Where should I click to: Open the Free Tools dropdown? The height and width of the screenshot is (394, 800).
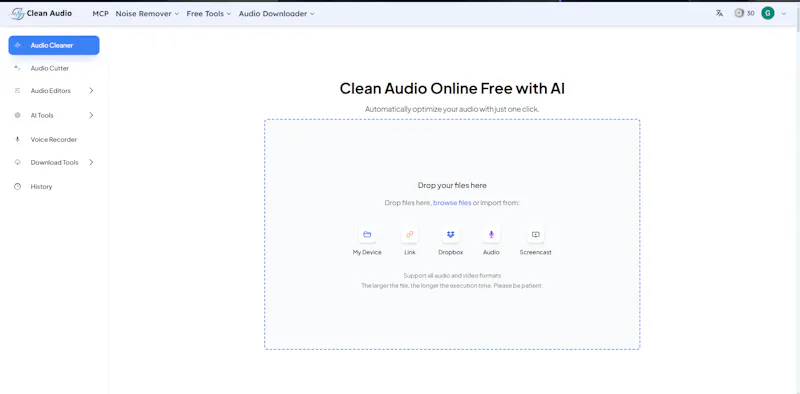pyautogui.click(x=209, y=14)
